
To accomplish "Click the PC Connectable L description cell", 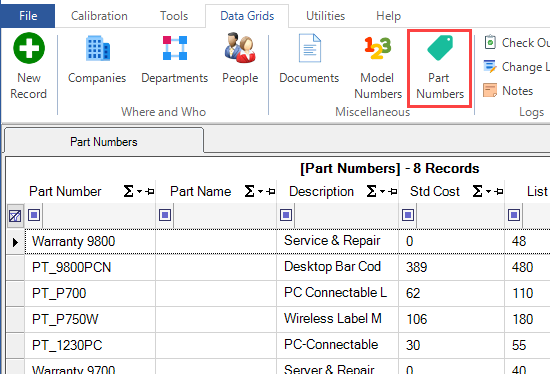I will (337, 293).
